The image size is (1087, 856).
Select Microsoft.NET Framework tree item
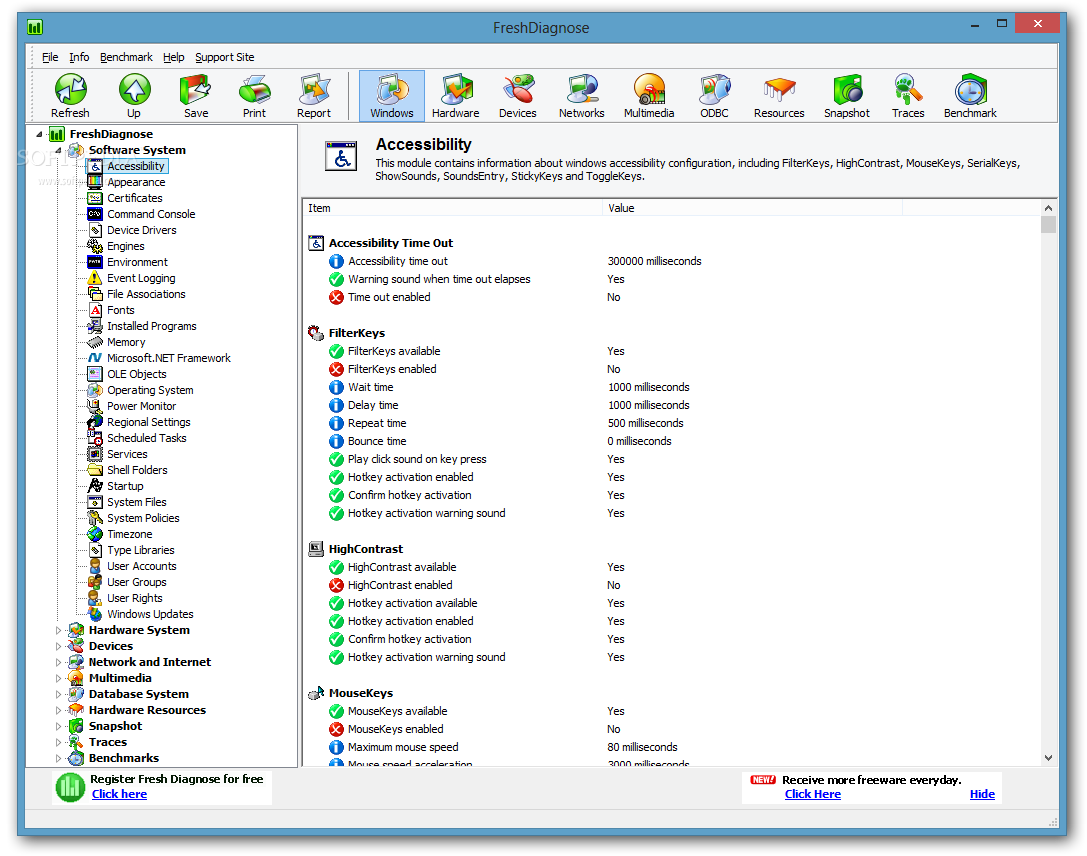click(168, 358)
